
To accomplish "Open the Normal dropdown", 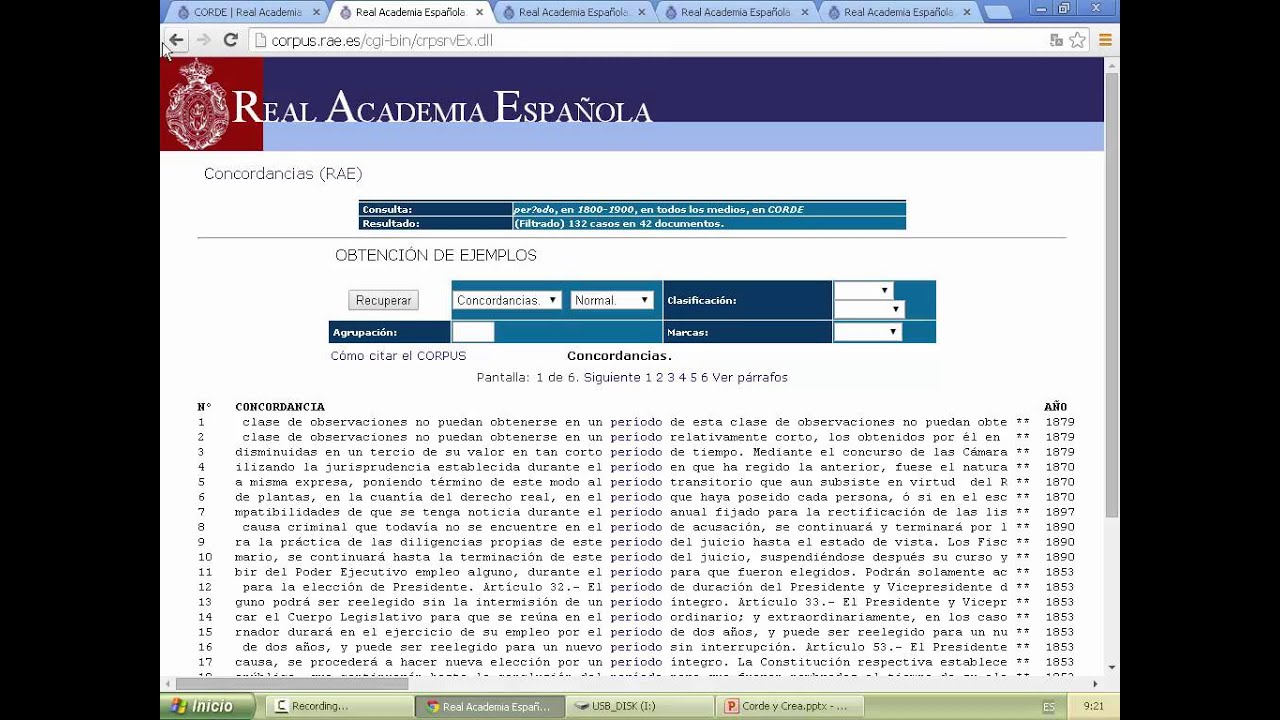I will pos(612,300).
